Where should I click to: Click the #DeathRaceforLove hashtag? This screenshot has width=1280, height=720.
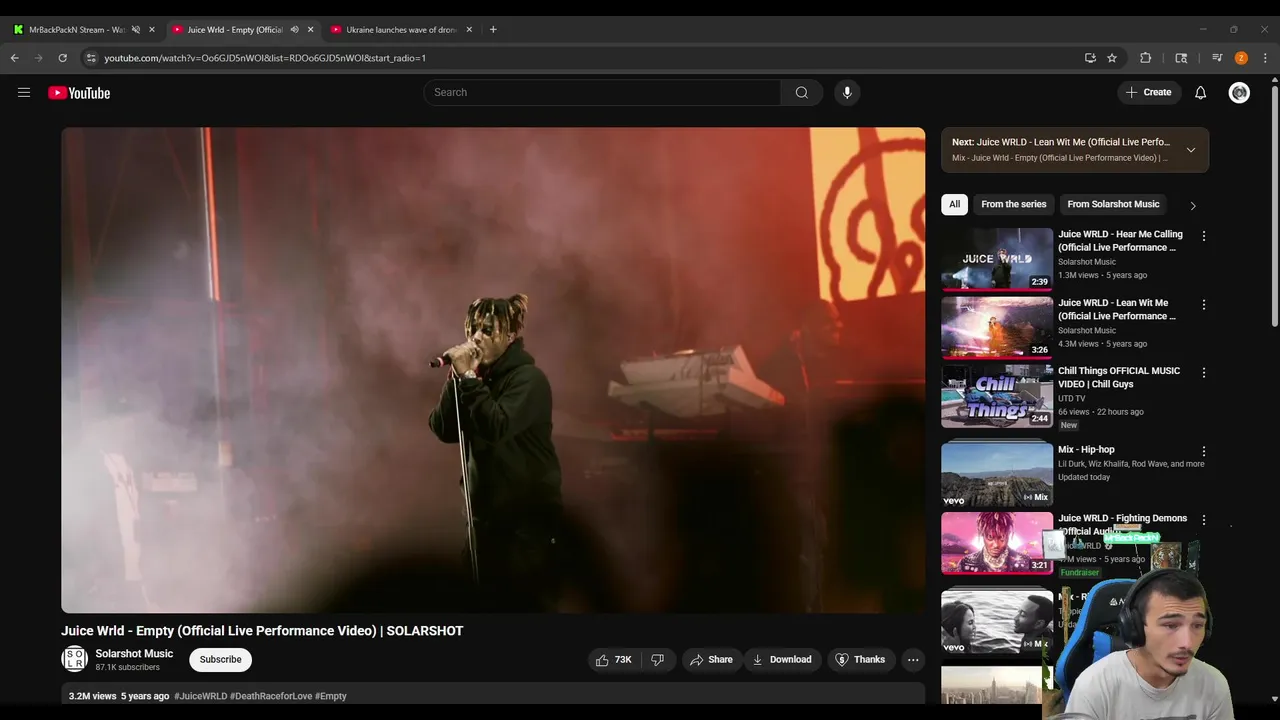coord(271,696)
